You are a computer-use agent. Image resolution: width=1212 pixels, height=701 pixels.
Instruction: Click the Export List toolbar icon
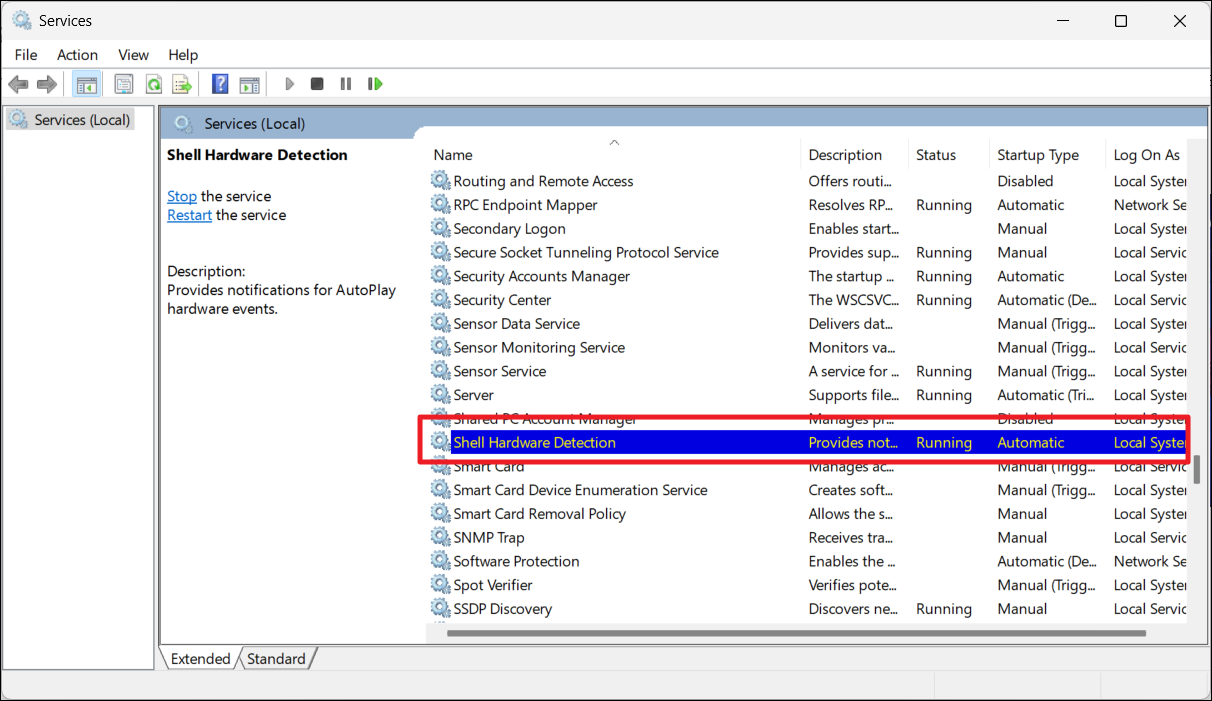[x=182, y=84]
